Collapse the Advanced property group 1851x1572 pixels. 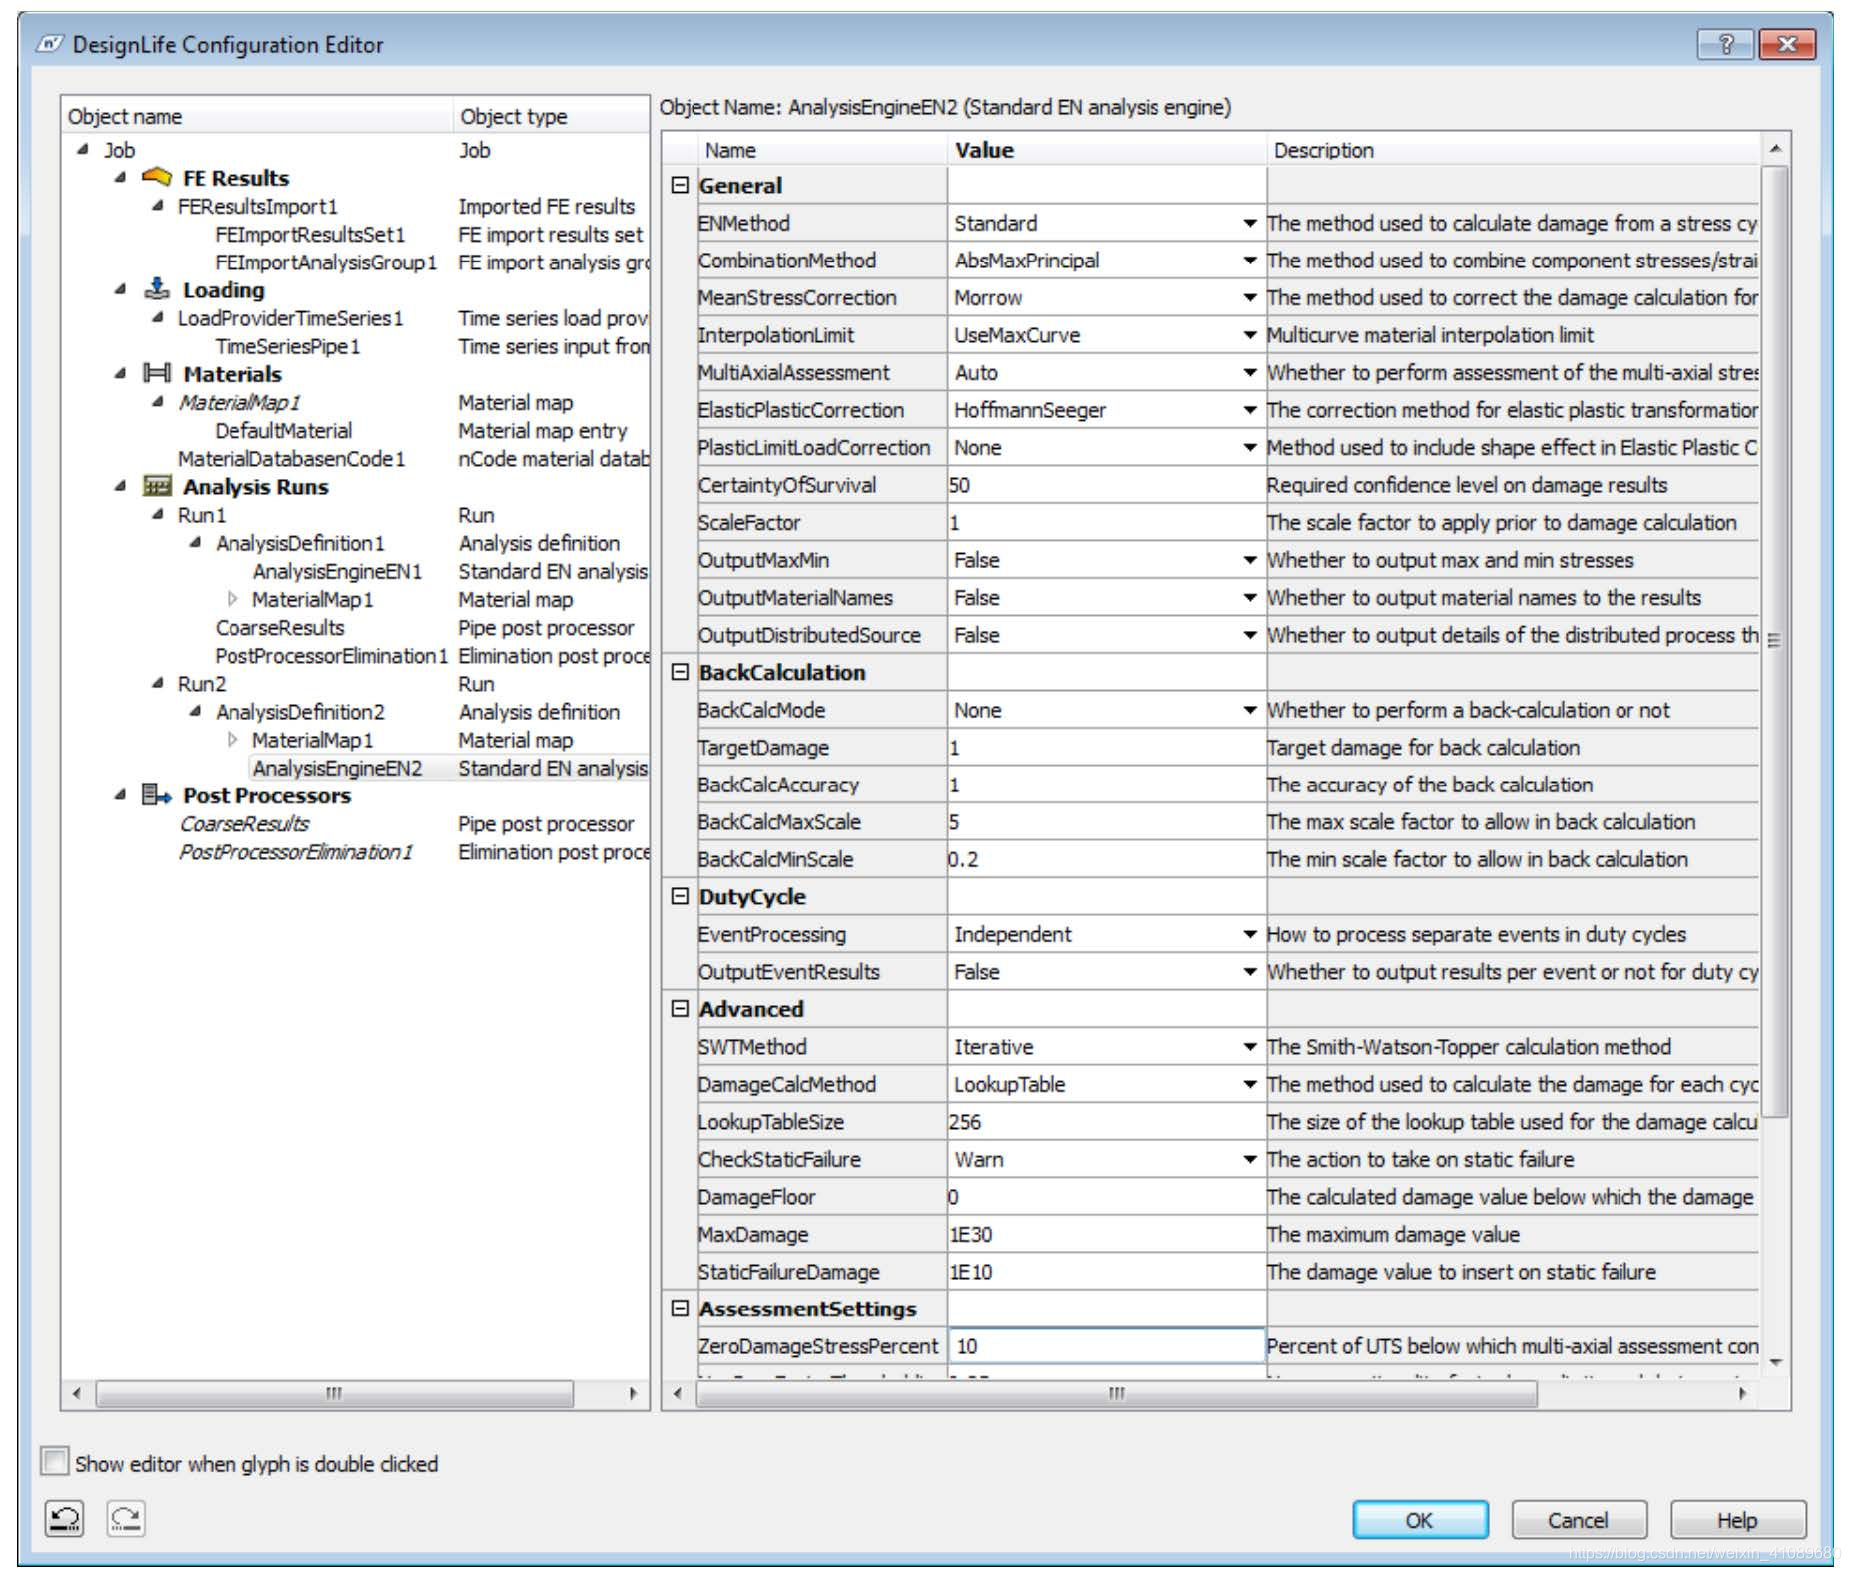[x=680, y=1009]
